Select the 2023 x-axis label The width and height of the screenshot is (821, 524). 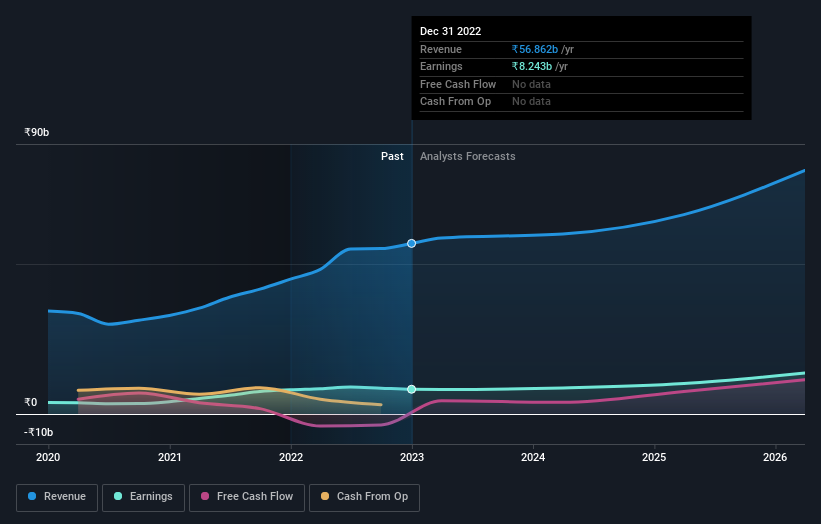coord(412,458)
